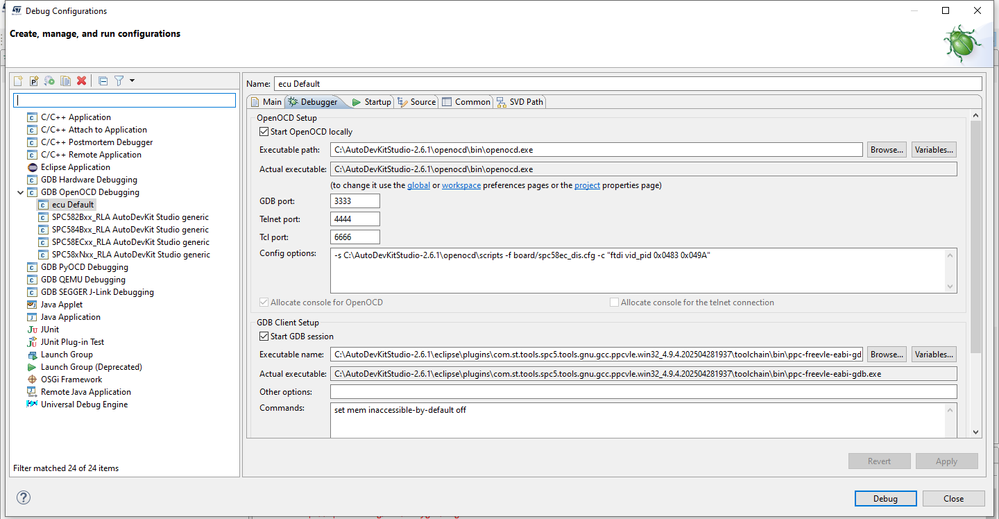Click the Debug button
The image size is (999, 519).
(x=886, y=499)
